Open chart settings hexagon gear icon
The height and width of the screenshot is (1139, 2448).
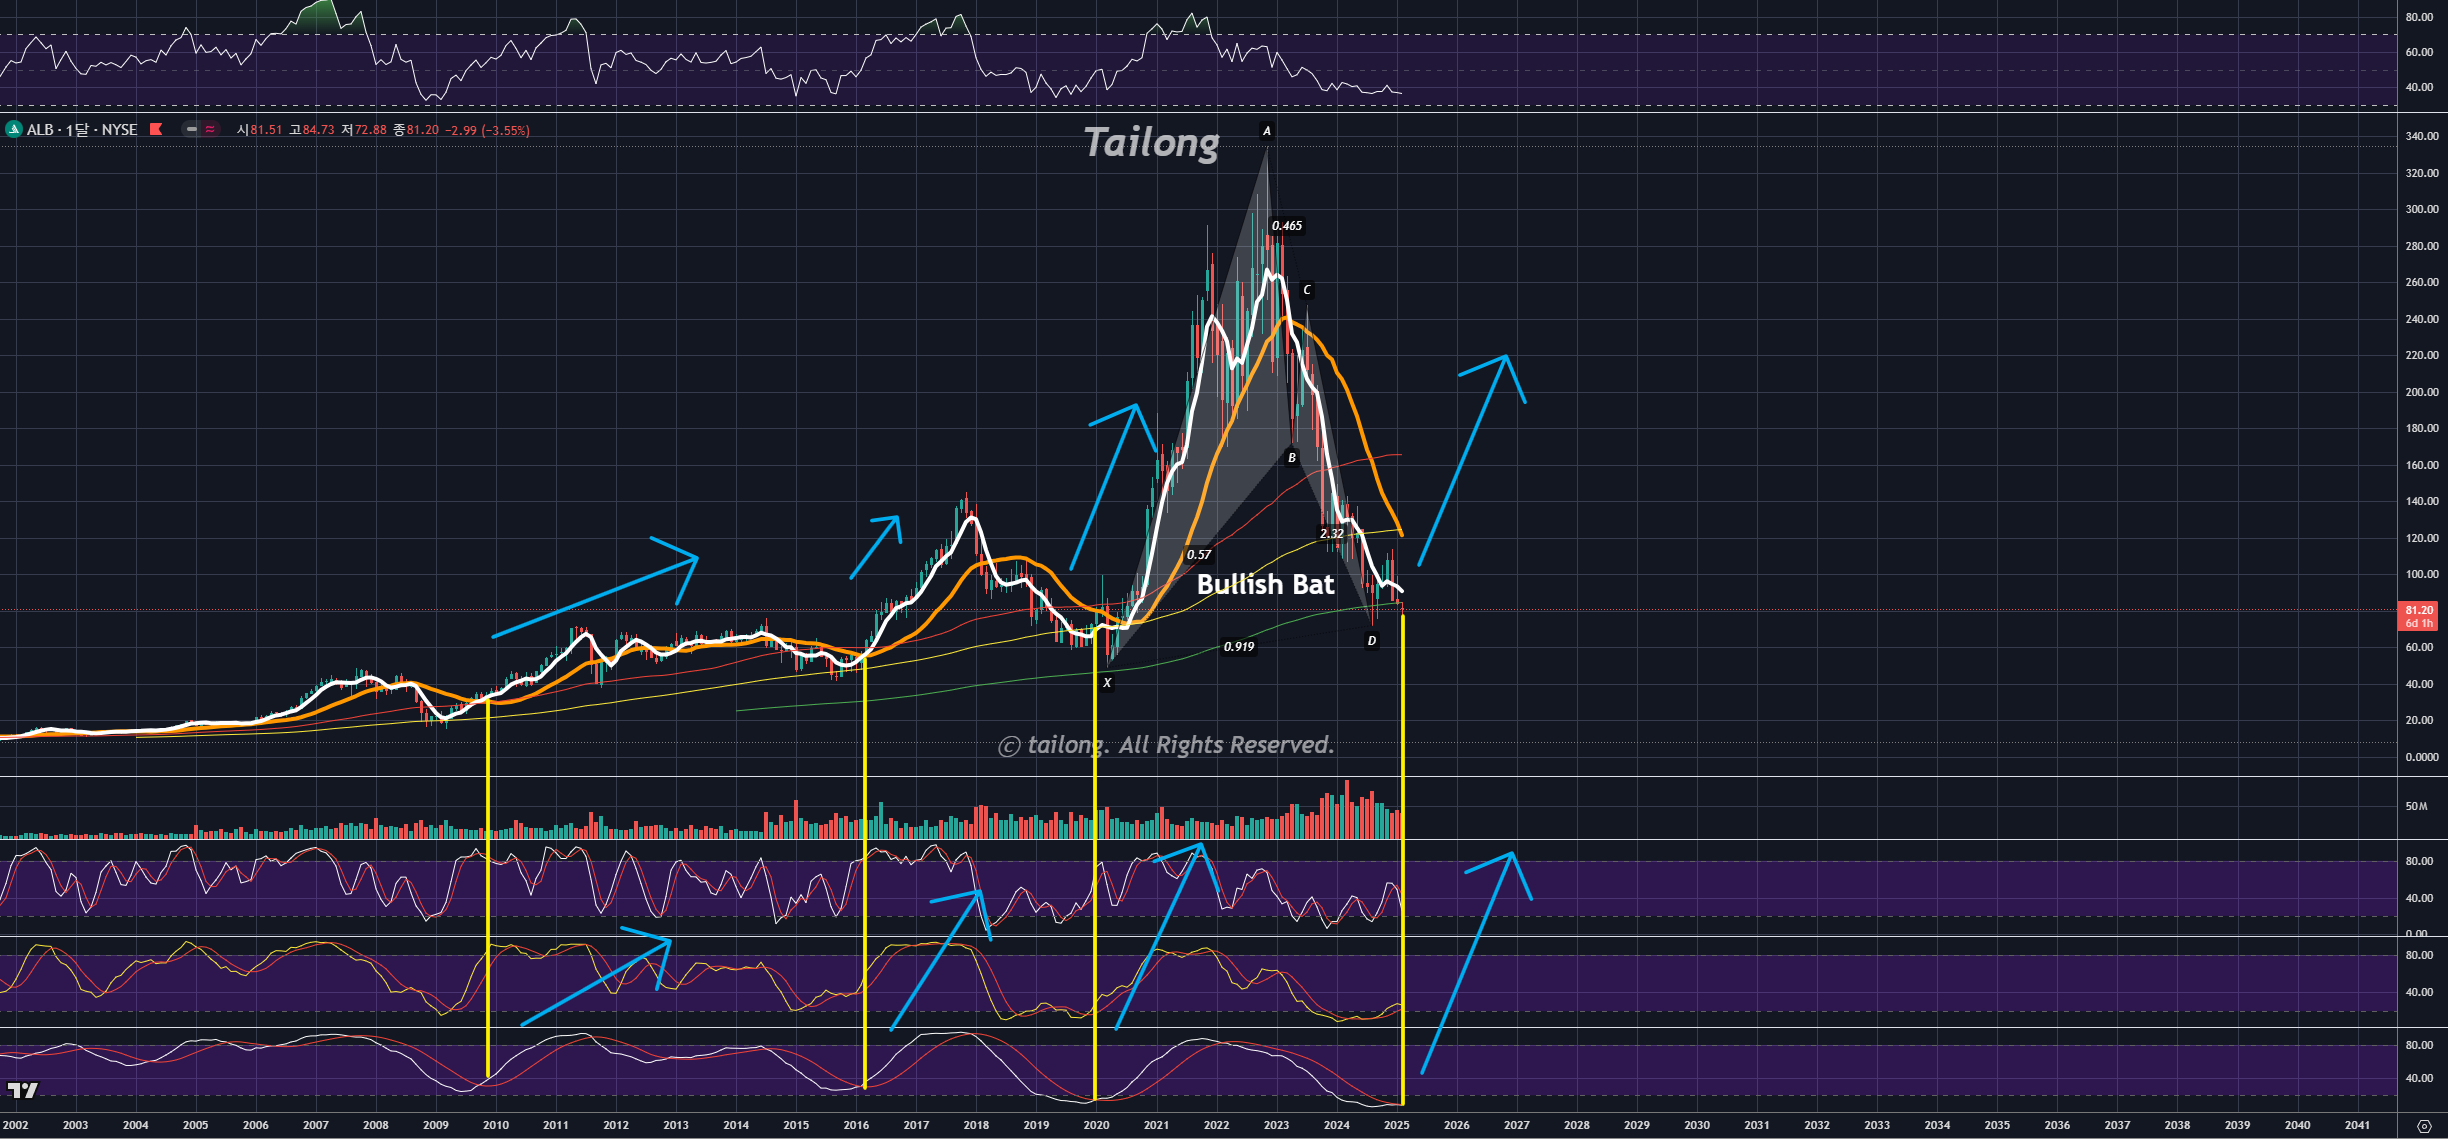2423,1126
